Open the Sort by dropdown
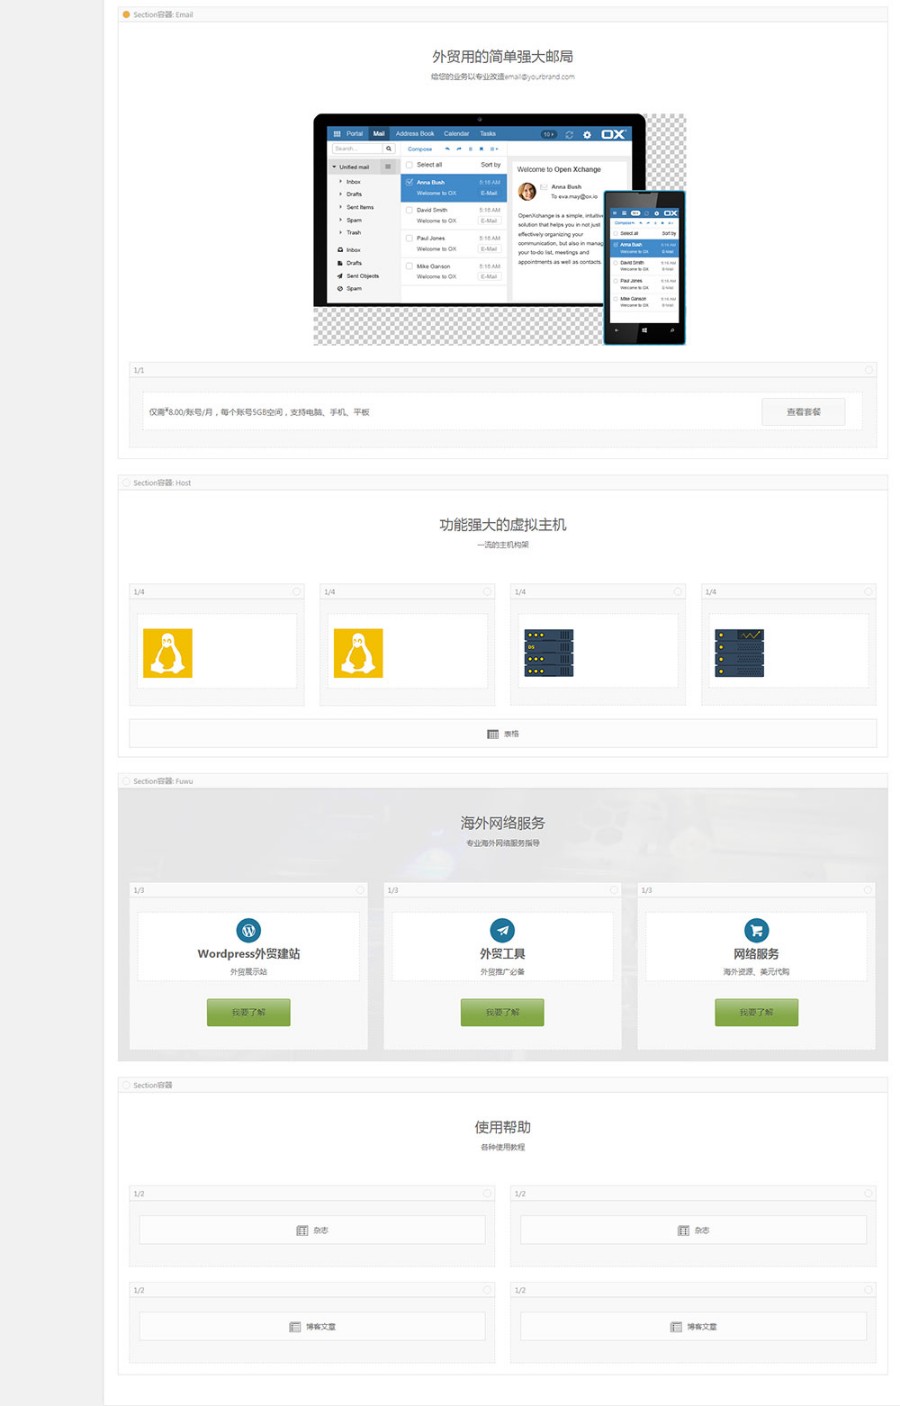900x1406 pixels. 490,165
